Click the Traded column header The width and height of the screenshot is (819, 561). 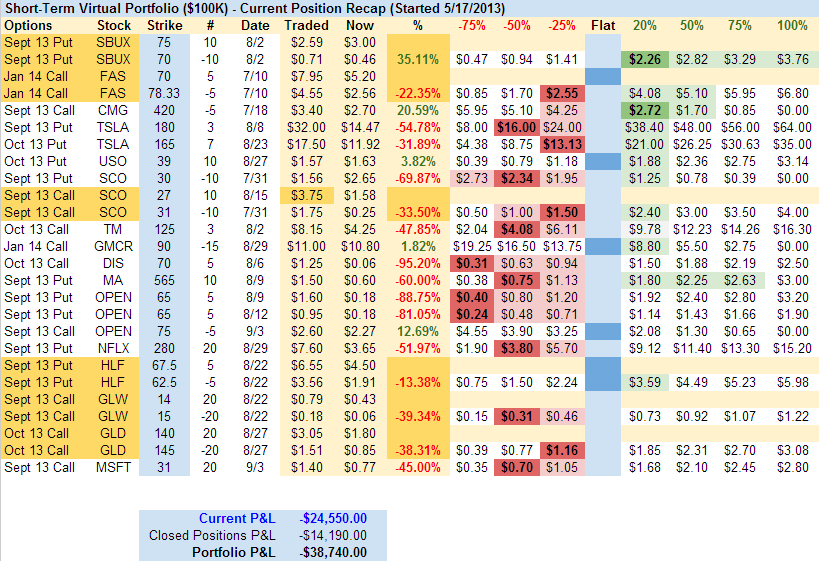(306, 24)
